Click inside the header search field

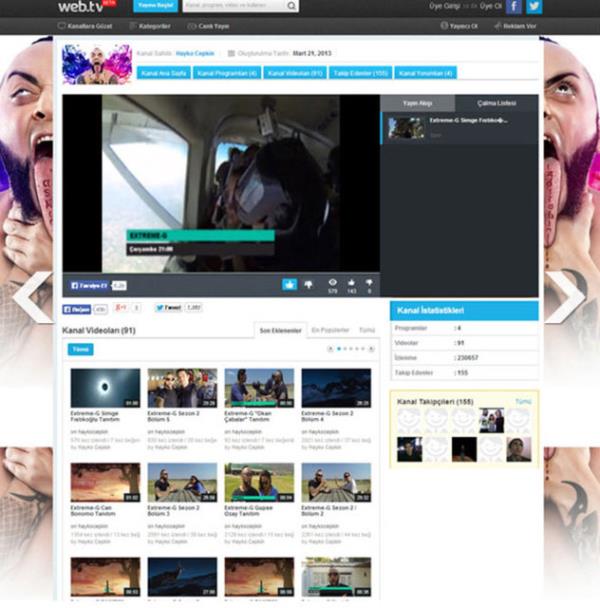[235, 6]
